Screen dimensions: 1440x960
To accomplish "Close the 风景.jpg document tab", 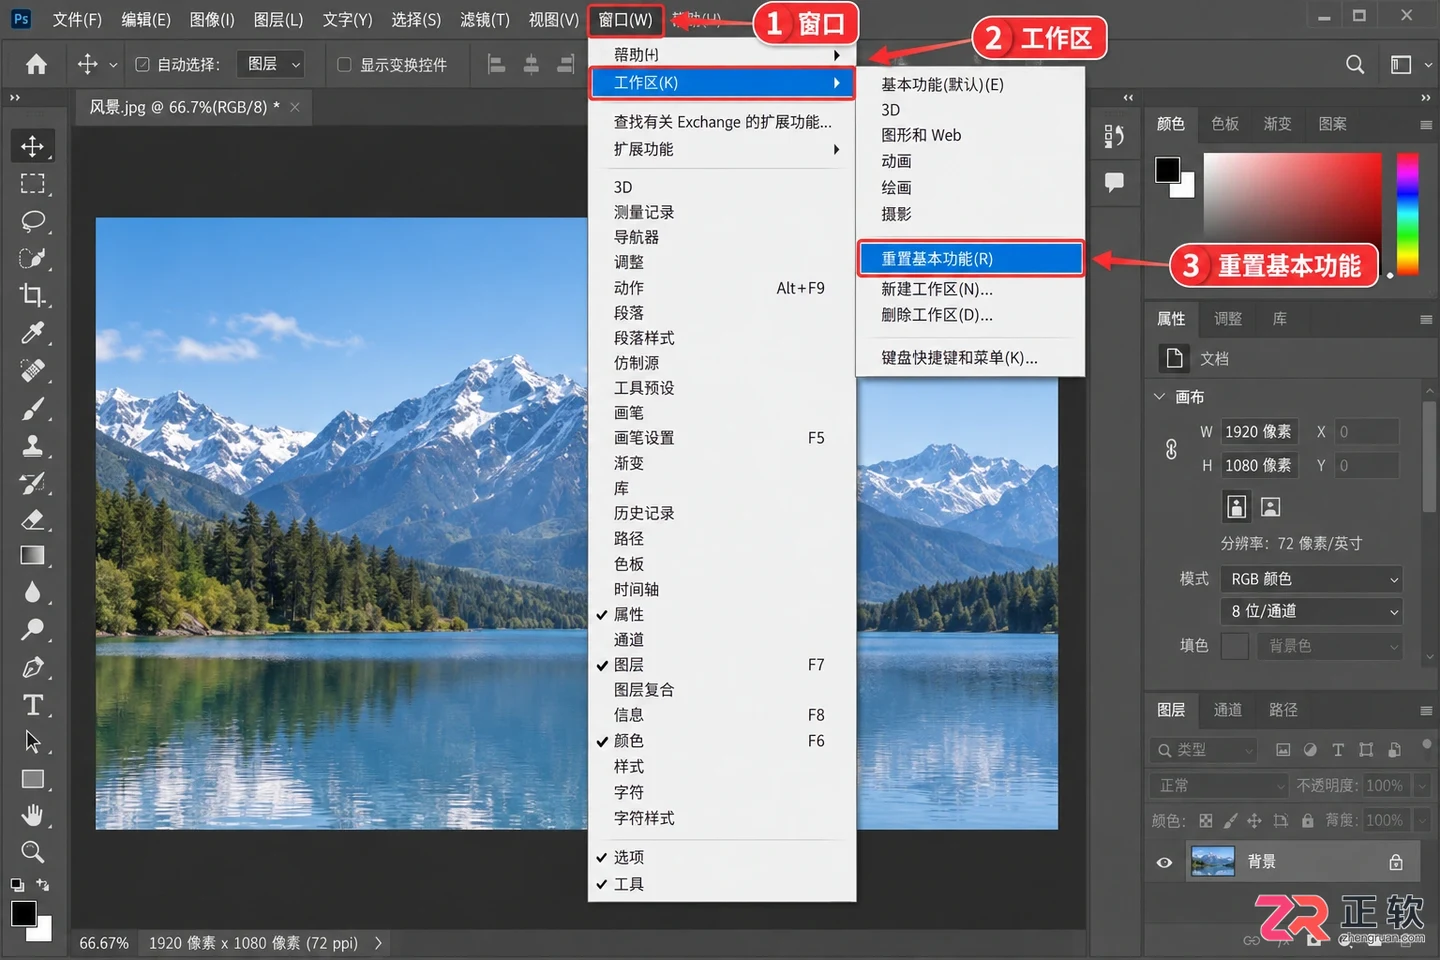I will pyautogui.click(x=295, y=107).
